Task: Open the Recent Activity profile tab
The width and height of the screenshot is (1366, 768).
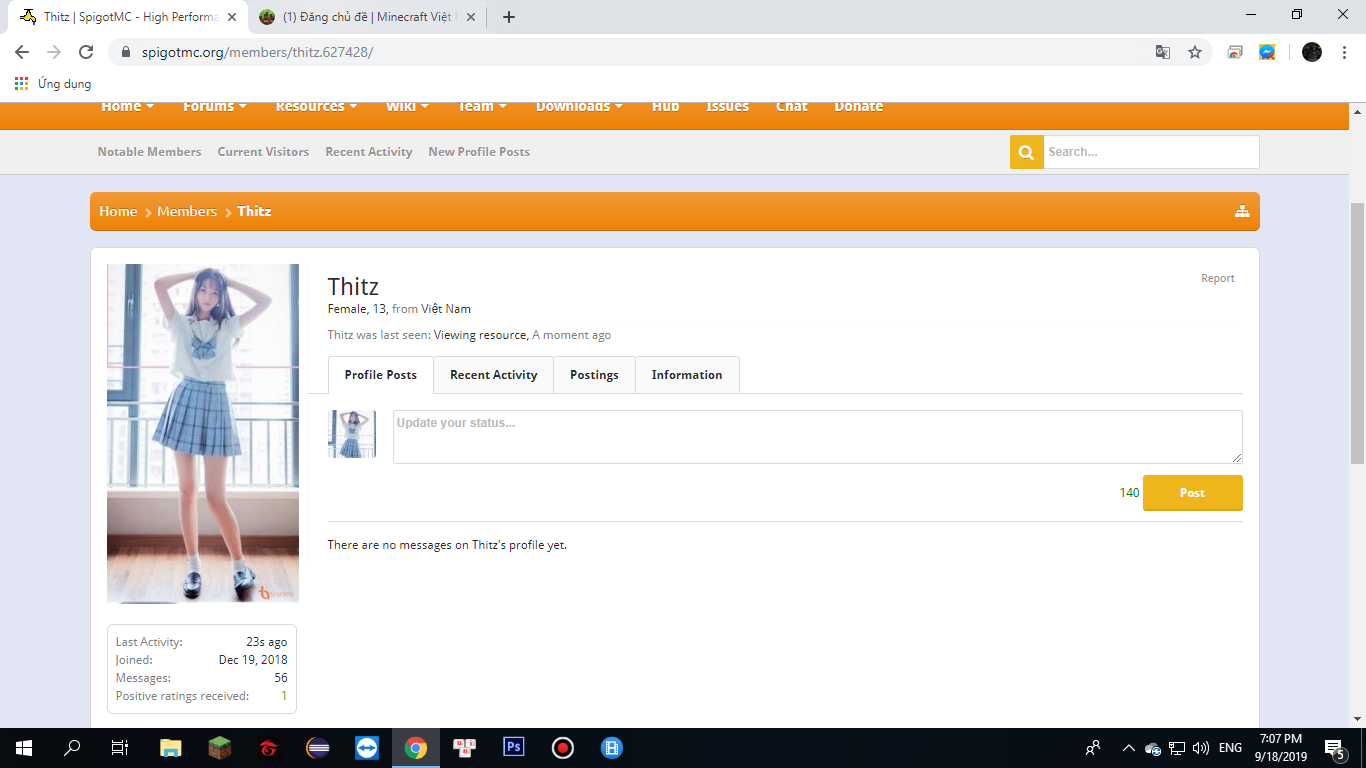Action: [494, 375]
